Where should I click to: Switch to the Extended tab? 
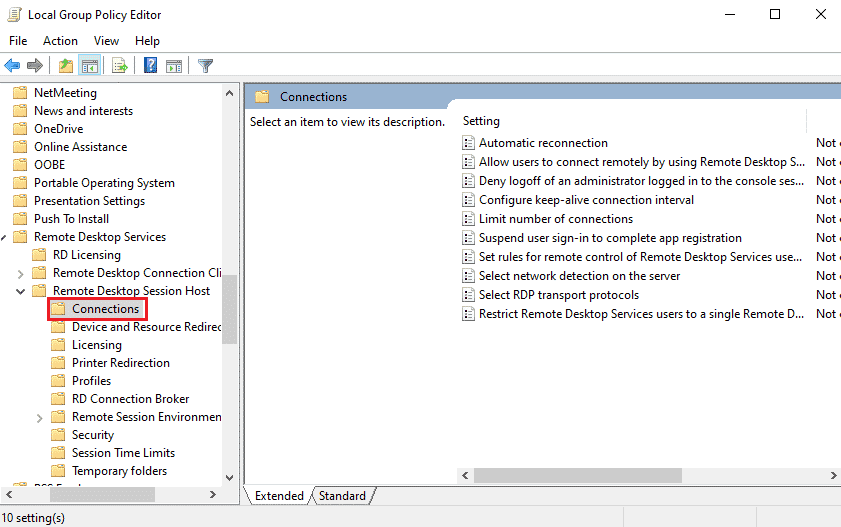[279, 496]
